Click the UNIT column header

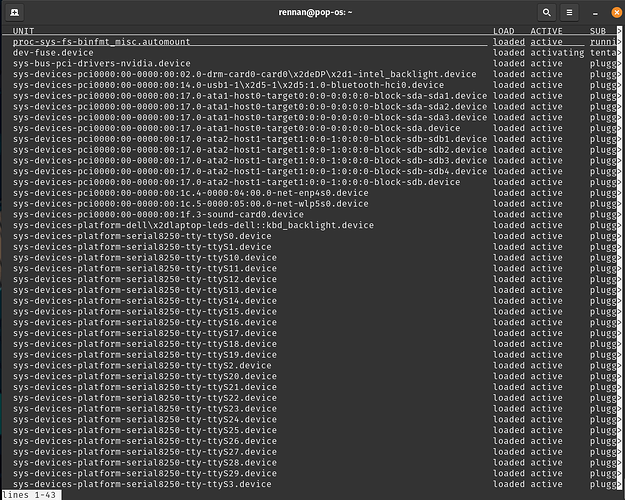(23, 31)
